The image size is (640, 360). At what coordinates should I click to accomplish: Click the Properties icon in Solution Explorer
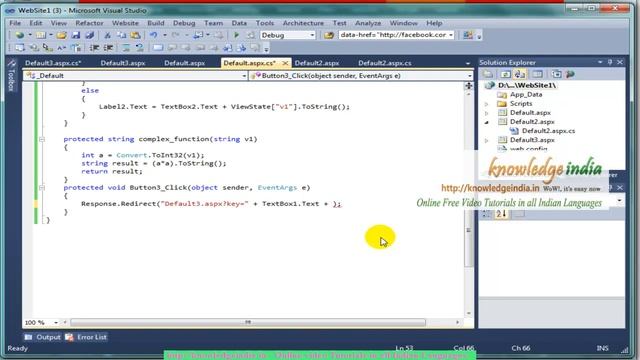pyautogui.click(x=487, y=74)
